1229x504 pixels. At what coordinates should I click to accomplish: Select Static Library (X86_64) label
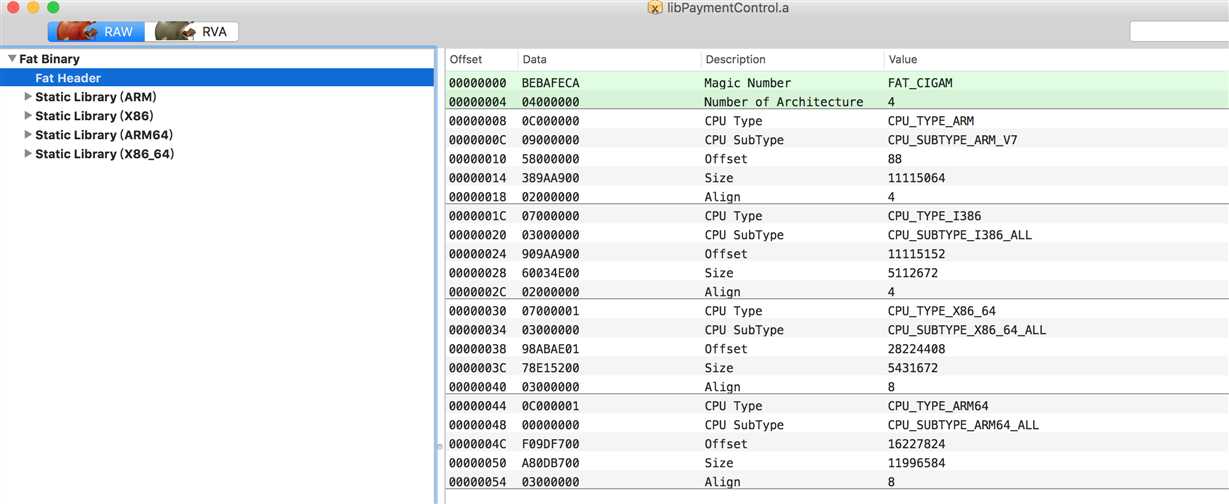point(105,154)
